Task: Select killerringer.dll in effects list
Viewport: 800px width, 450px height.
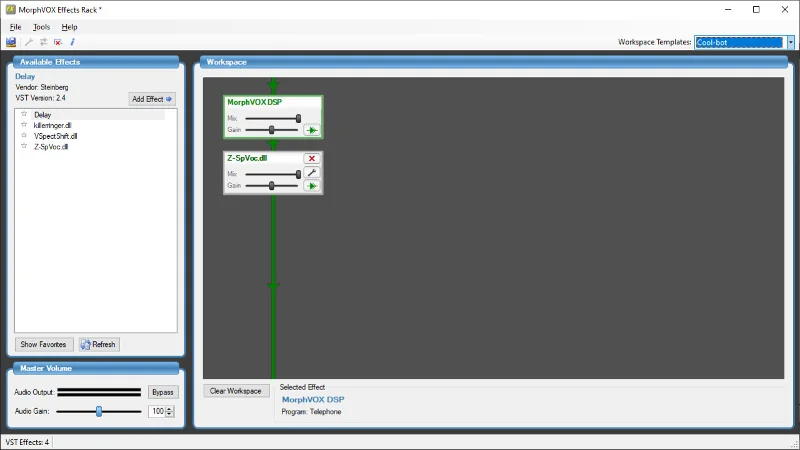Action: click(x=53, y=126)
